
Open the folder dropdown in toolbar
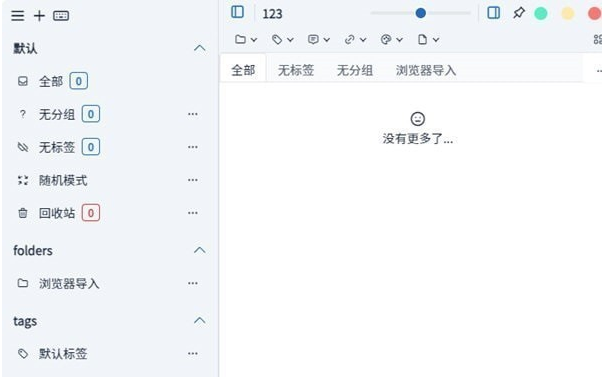[x=246, y=39]
